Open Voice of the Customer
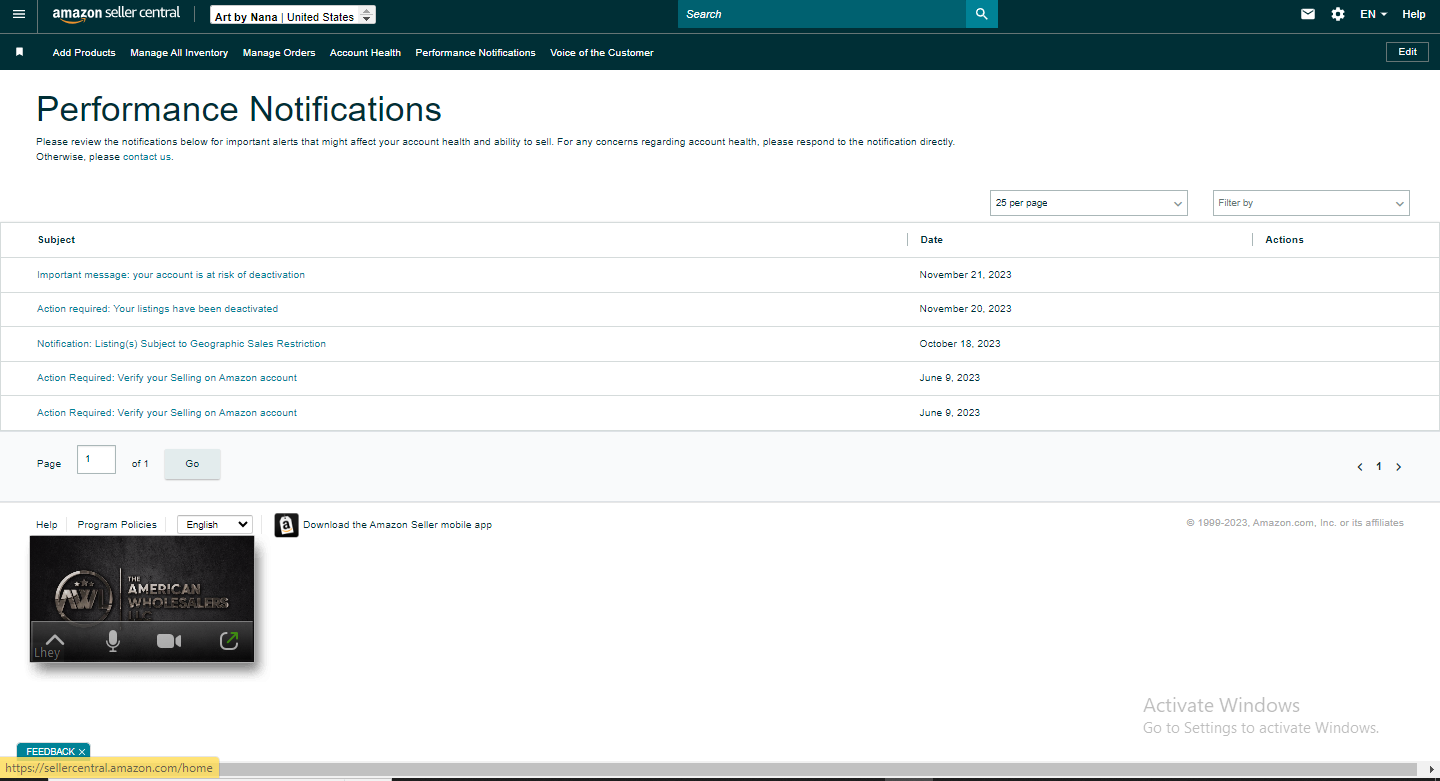The image size is (1440, 781). tap(602, 53)
